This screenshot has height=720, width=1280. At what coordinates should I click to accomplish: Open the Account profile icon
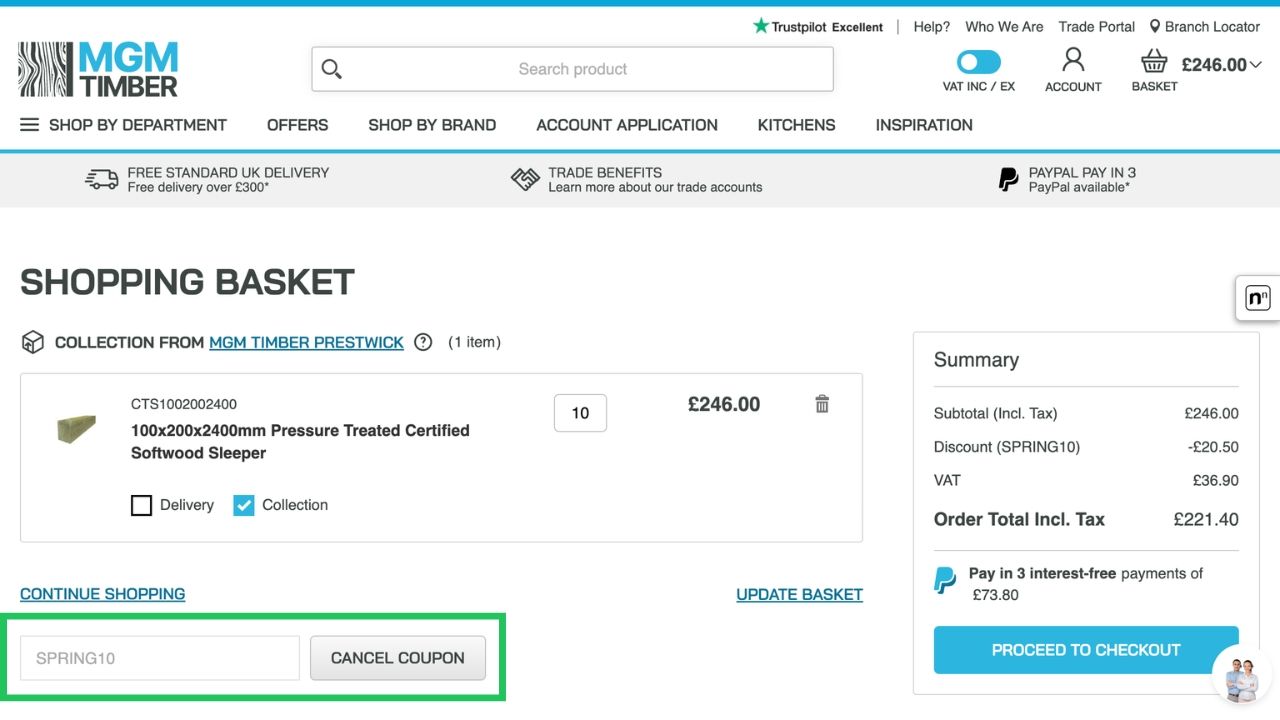pyautogui.click(x=1073, y=59)
